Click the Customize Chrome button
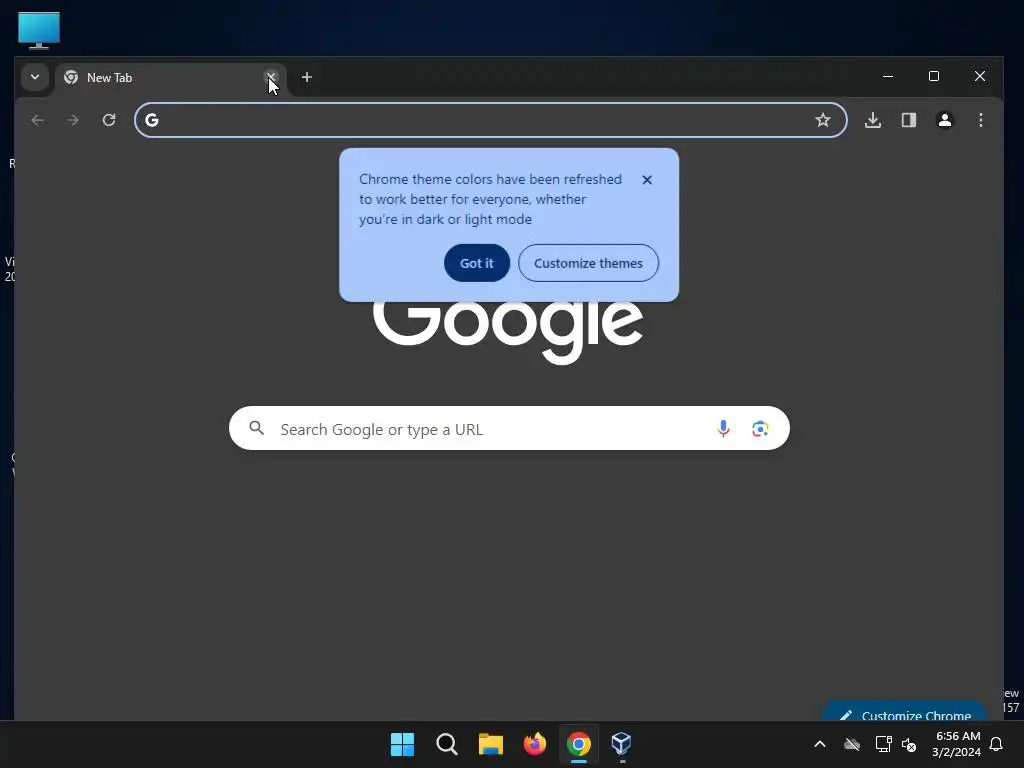This screenshot has width=1024, height=768. tap(905, 712)
